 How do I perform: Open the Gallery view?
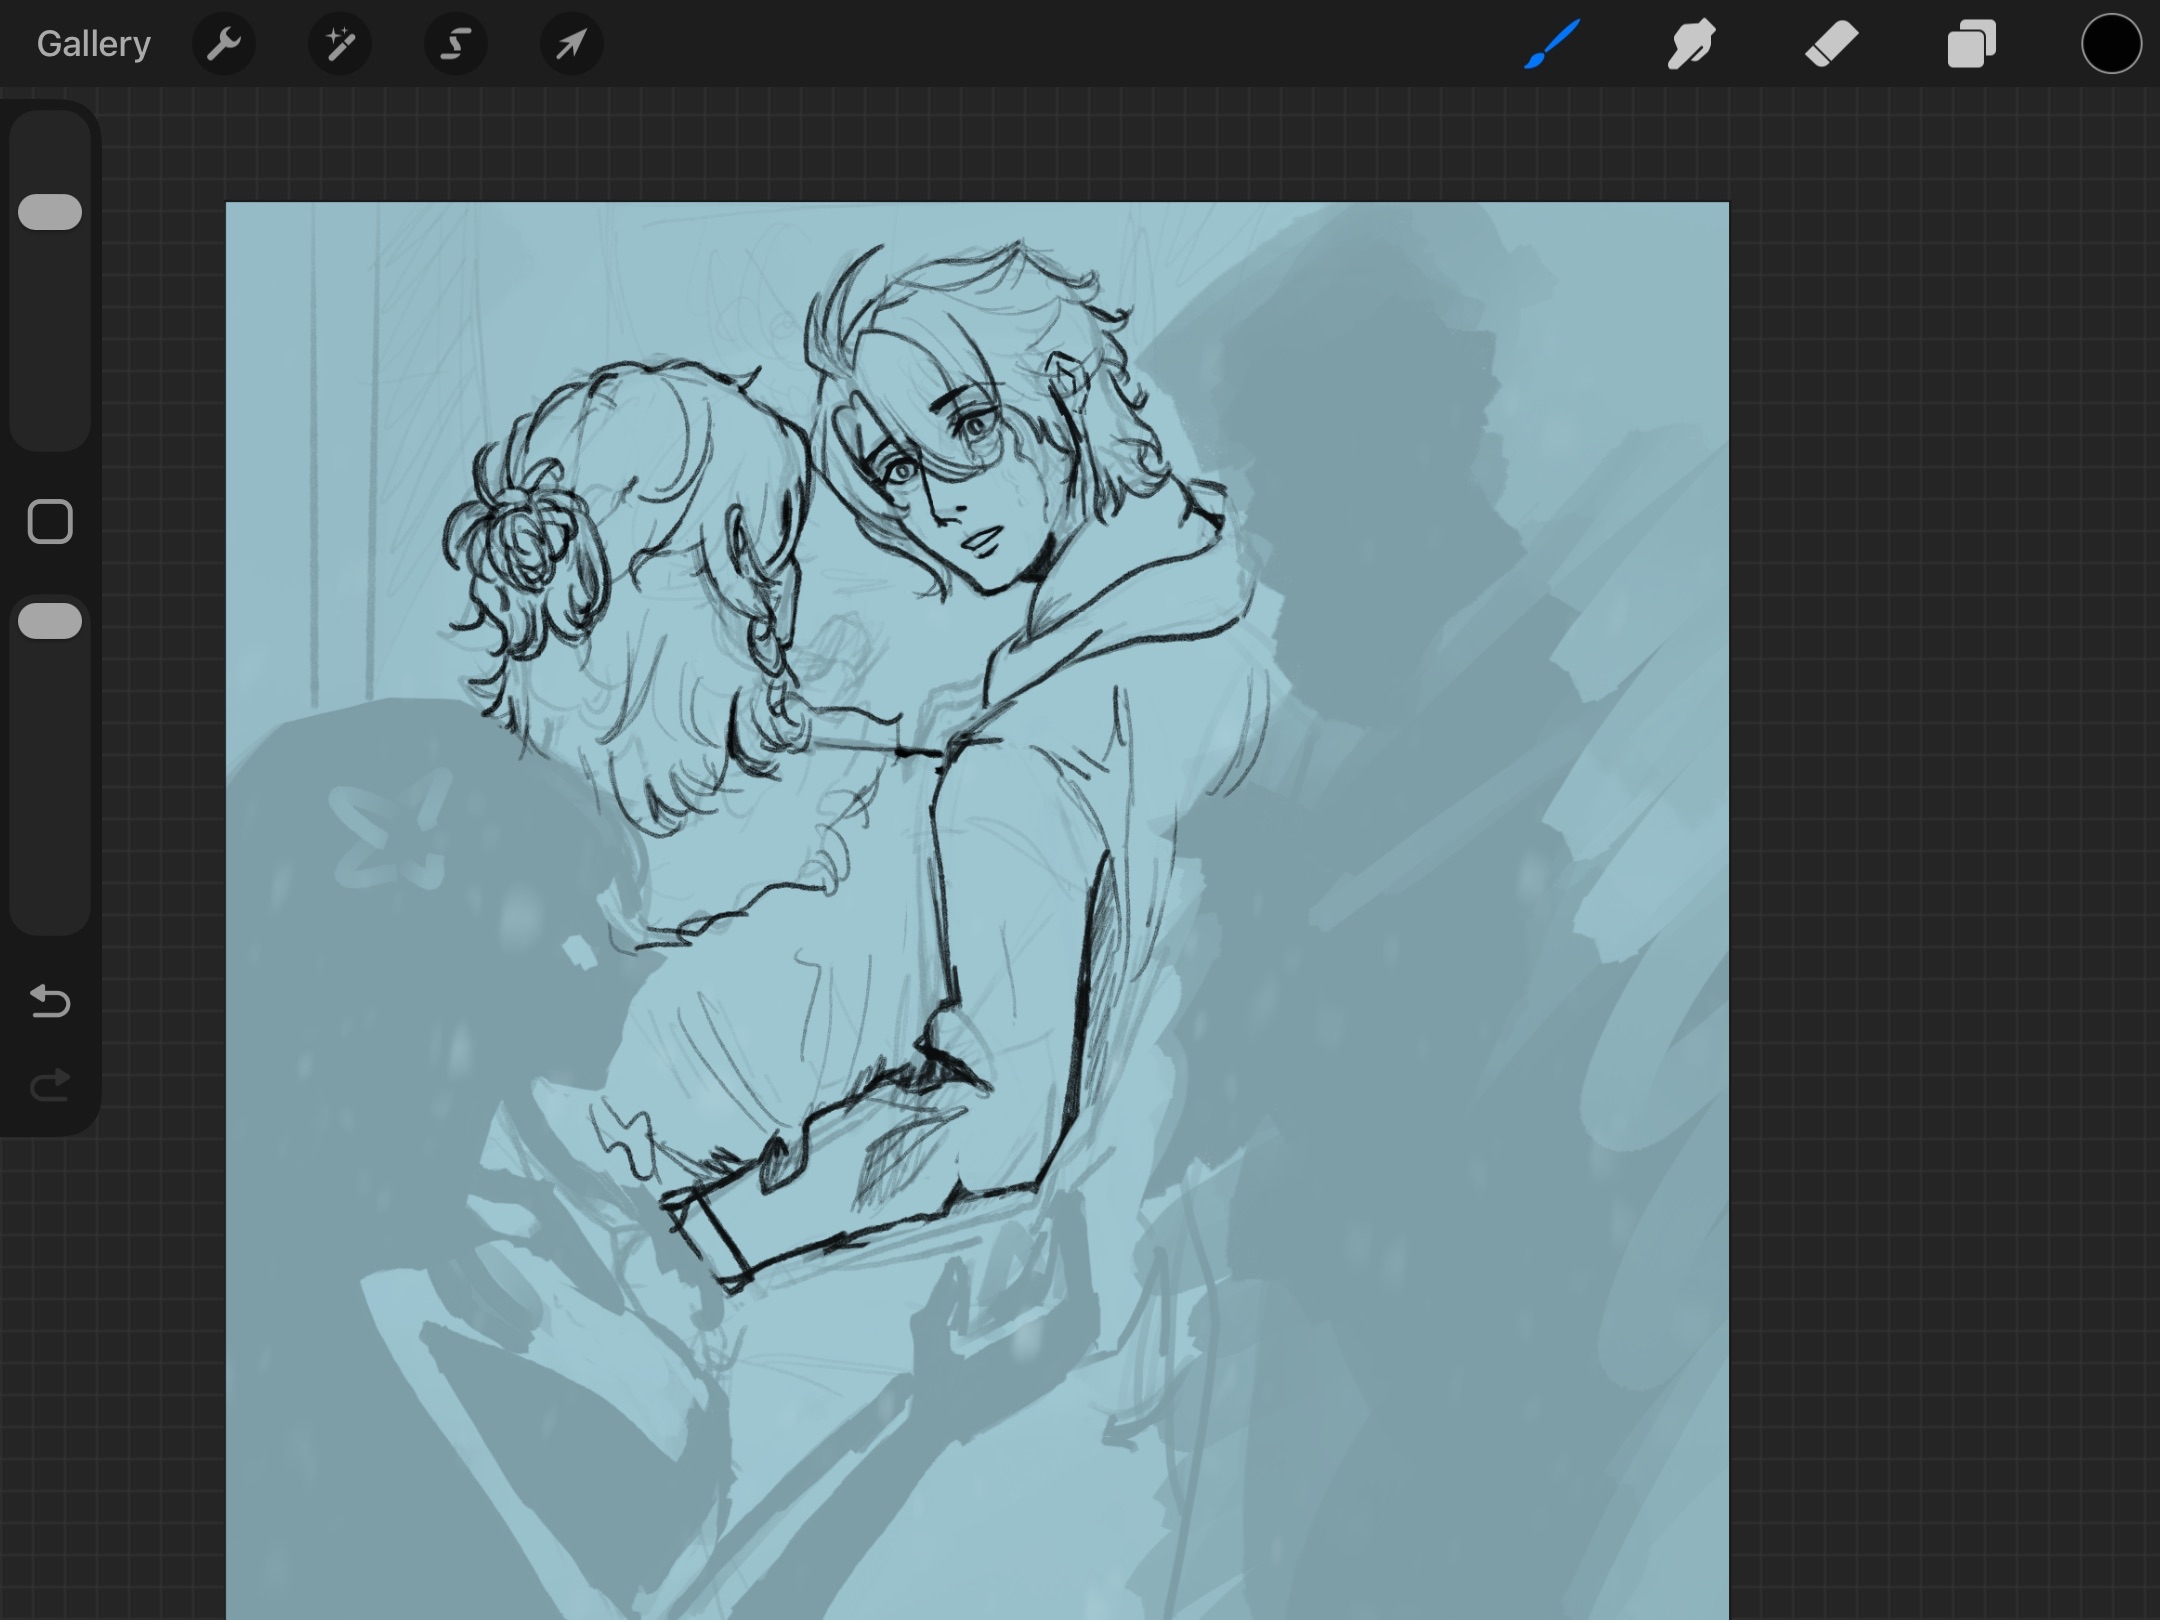coord(93,44)
